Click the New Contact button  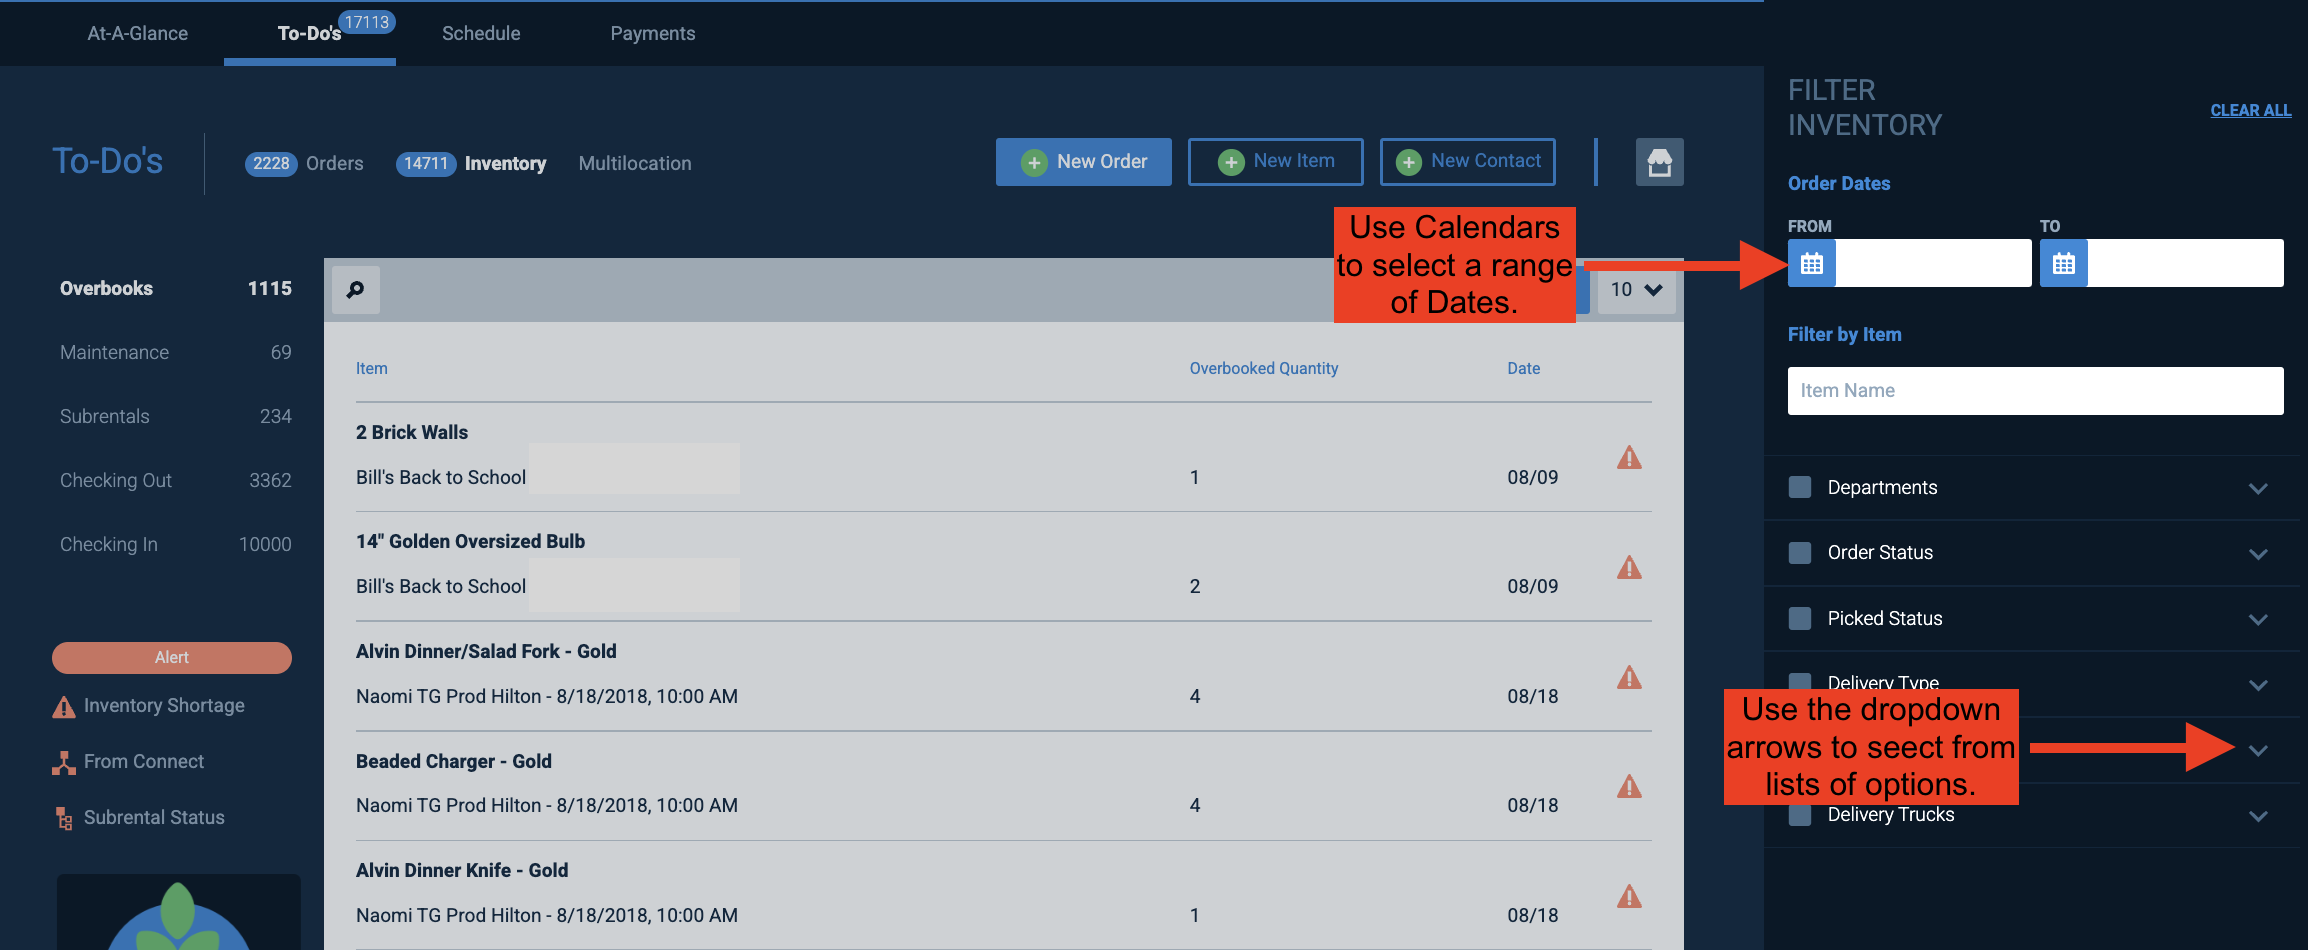[x=1468, y=162]
